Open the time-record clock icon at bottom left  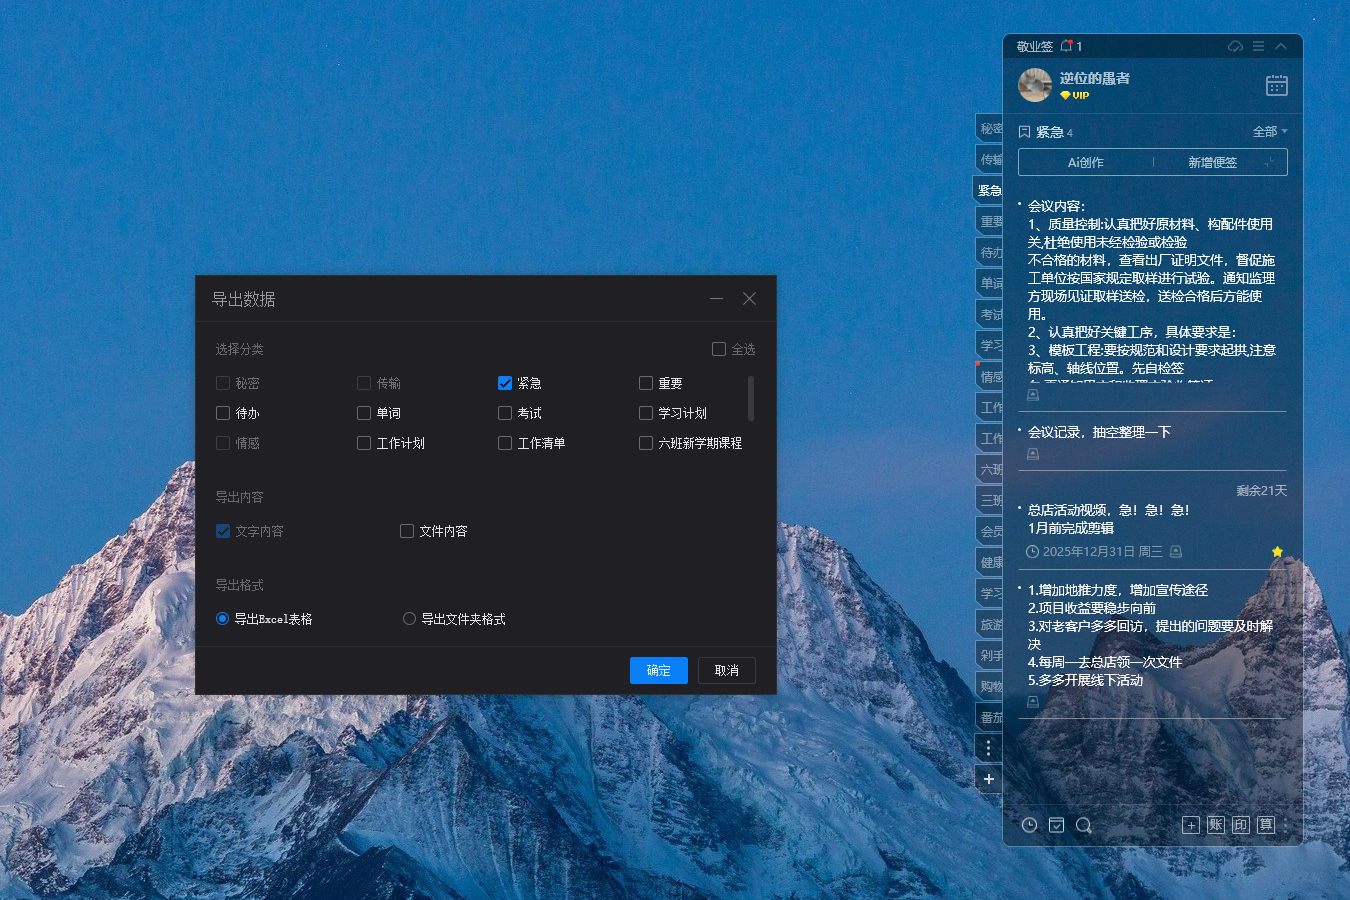[1029, 824]
